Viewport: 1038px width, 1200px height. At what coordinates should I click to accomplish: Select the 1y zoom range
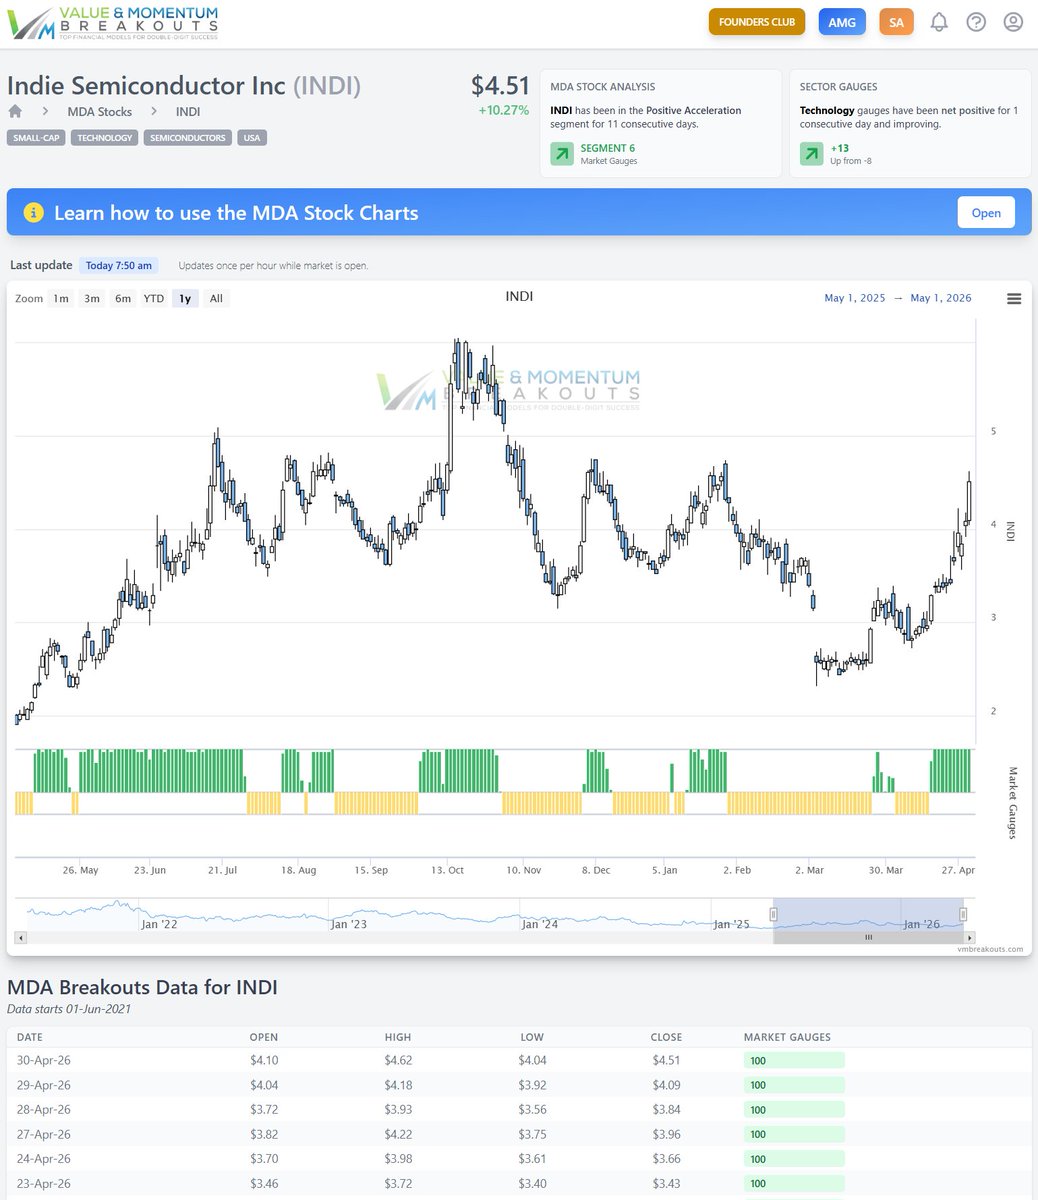tap(185, 299)
